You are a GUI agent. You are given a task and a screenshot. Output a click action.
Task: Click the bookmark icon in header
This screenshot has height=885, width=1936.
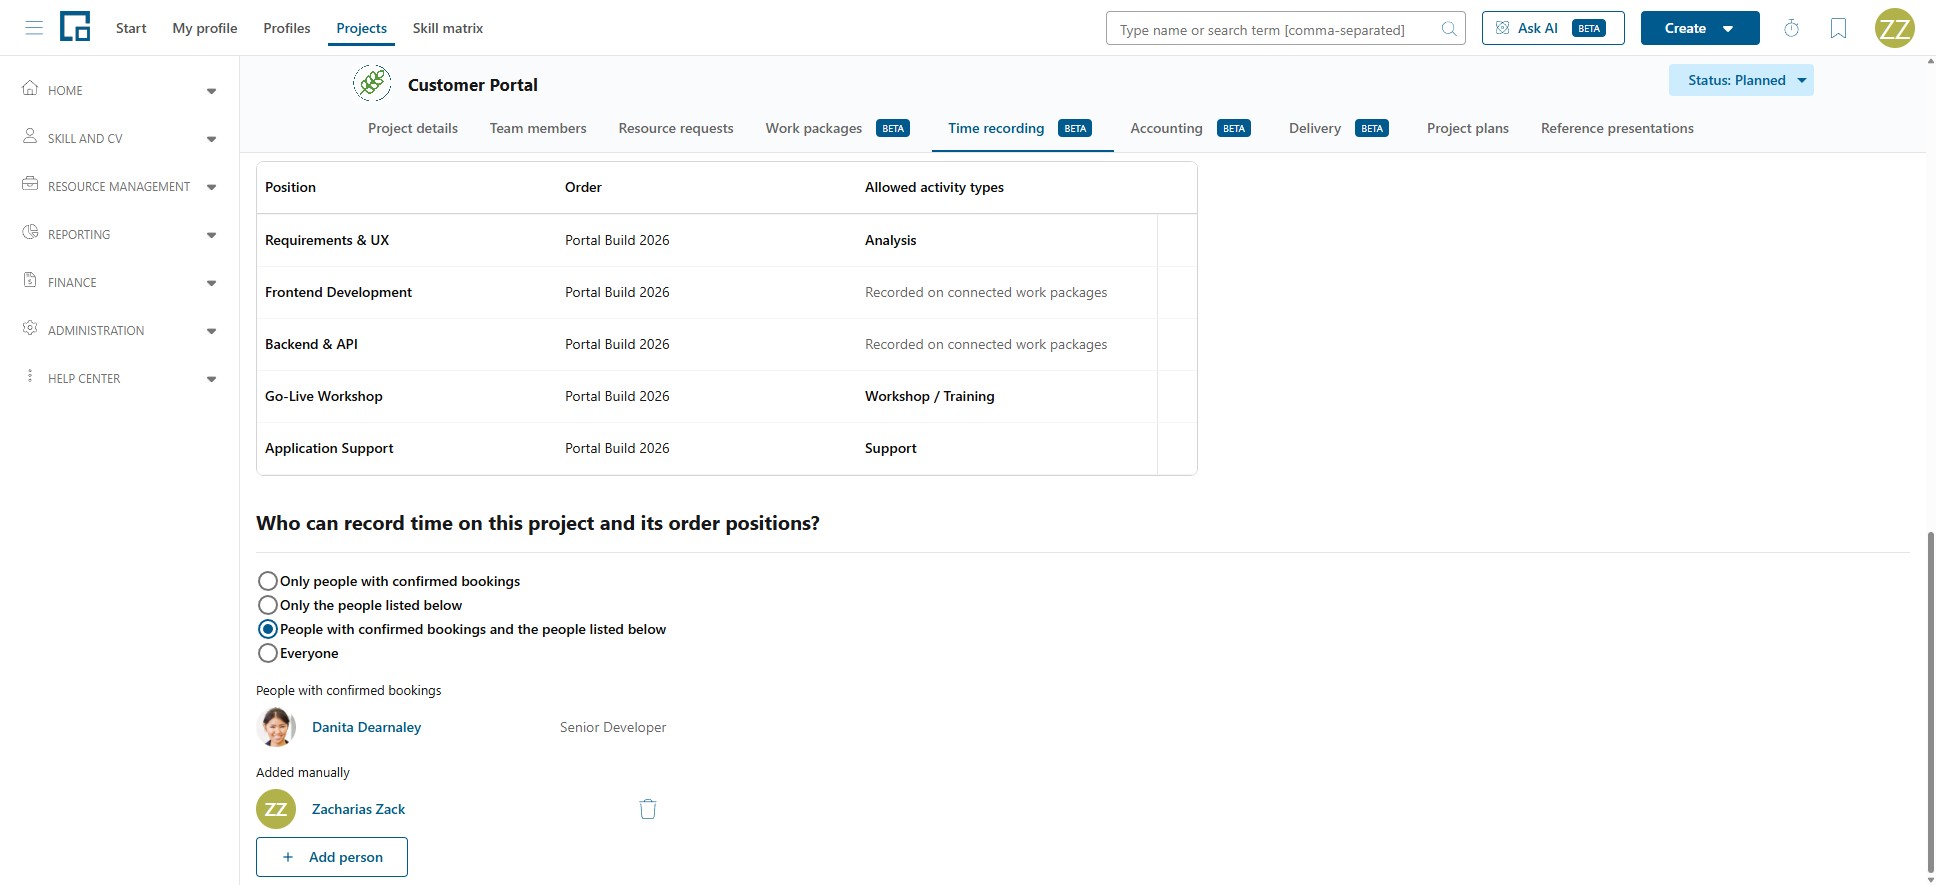point(1838,29)
